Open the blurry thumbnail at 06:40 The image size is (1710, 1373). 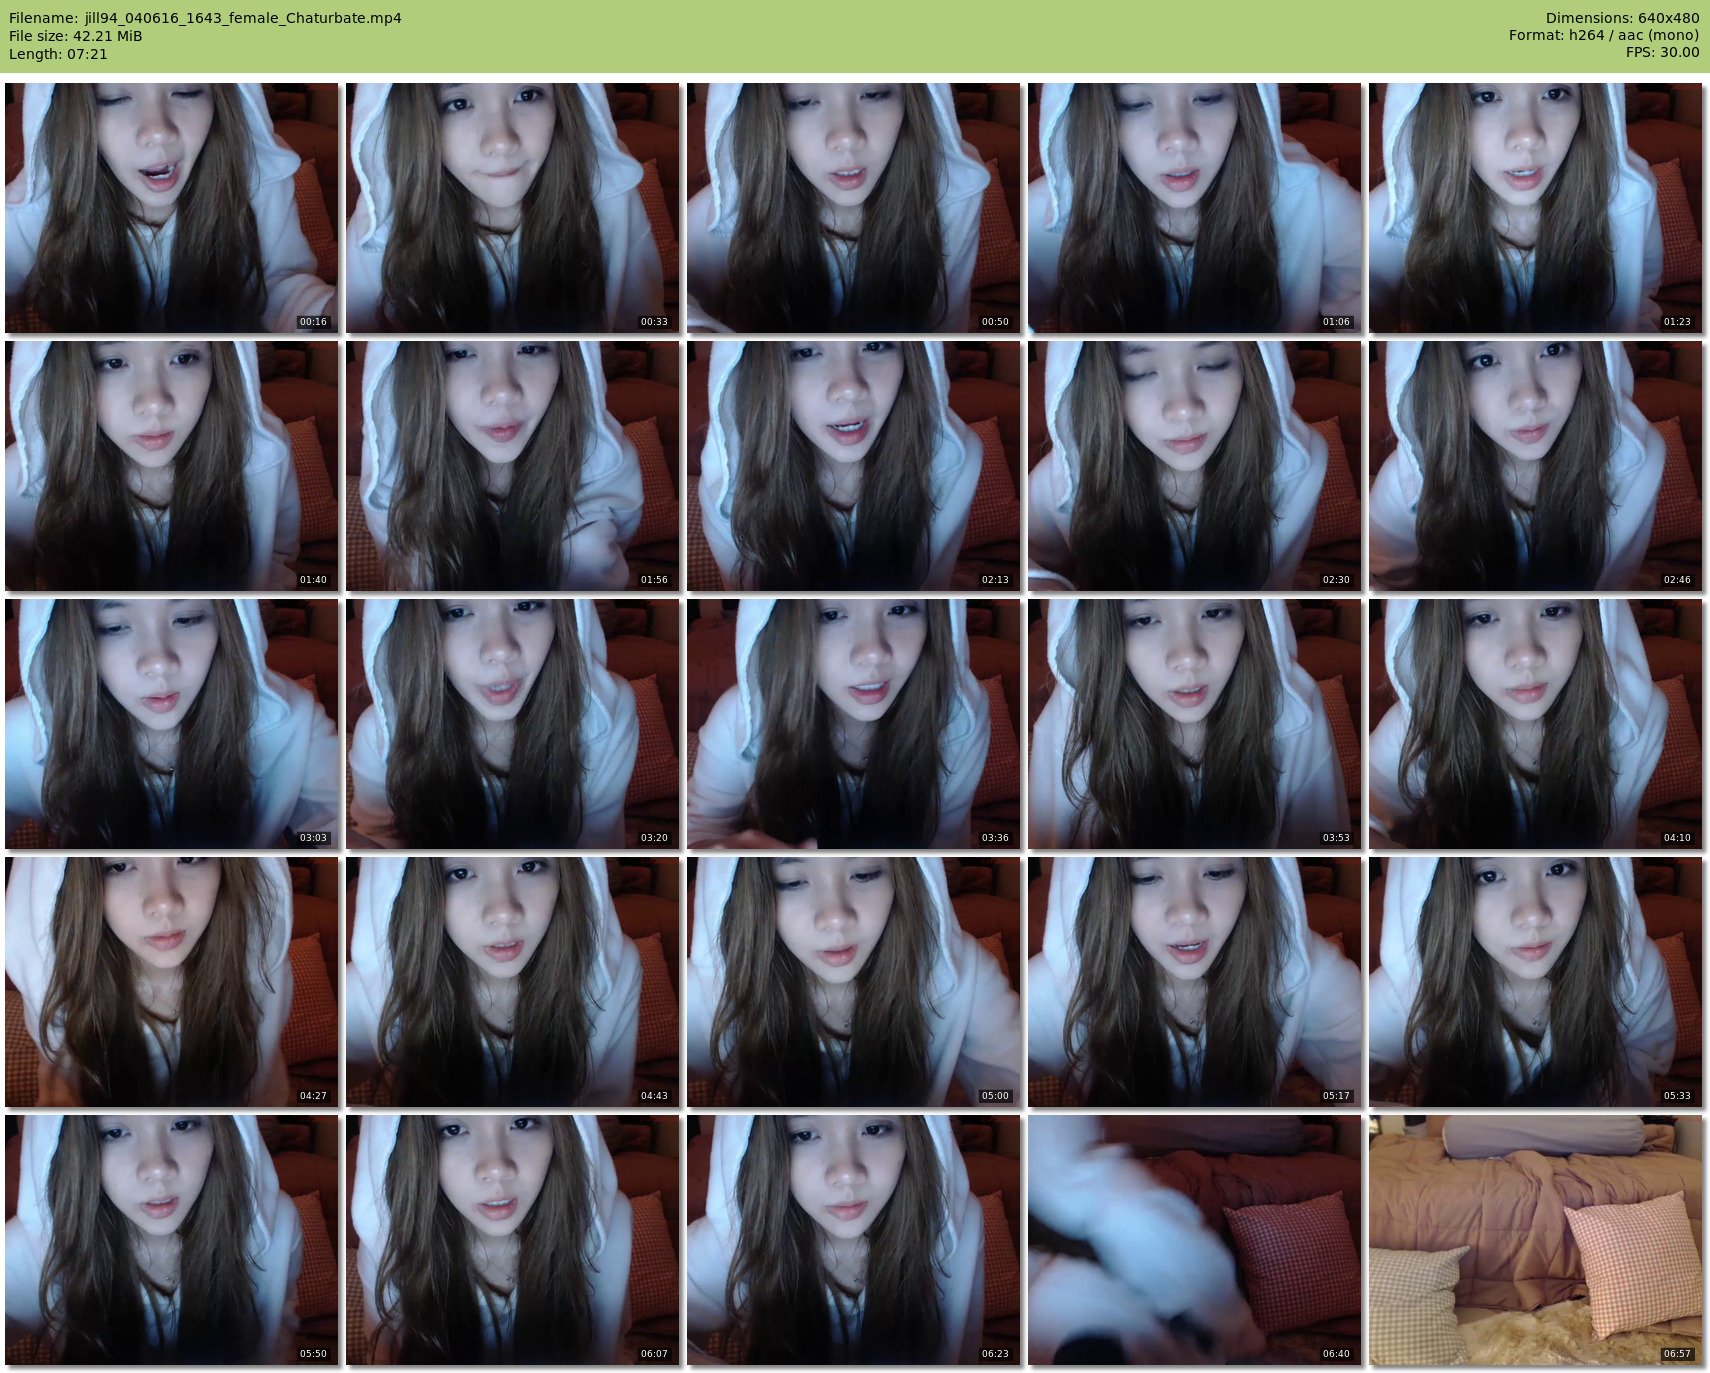pos(1194,1239)
